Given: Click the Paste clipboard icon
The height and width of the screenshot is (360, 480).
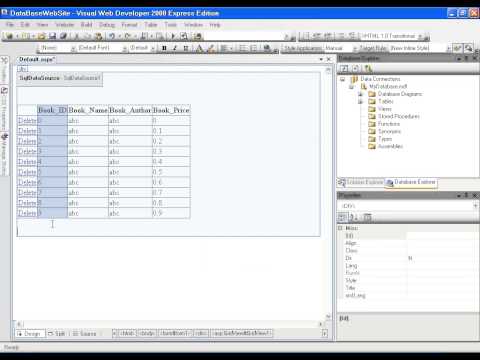Looking at the screenshot, I should pos(98,36).
